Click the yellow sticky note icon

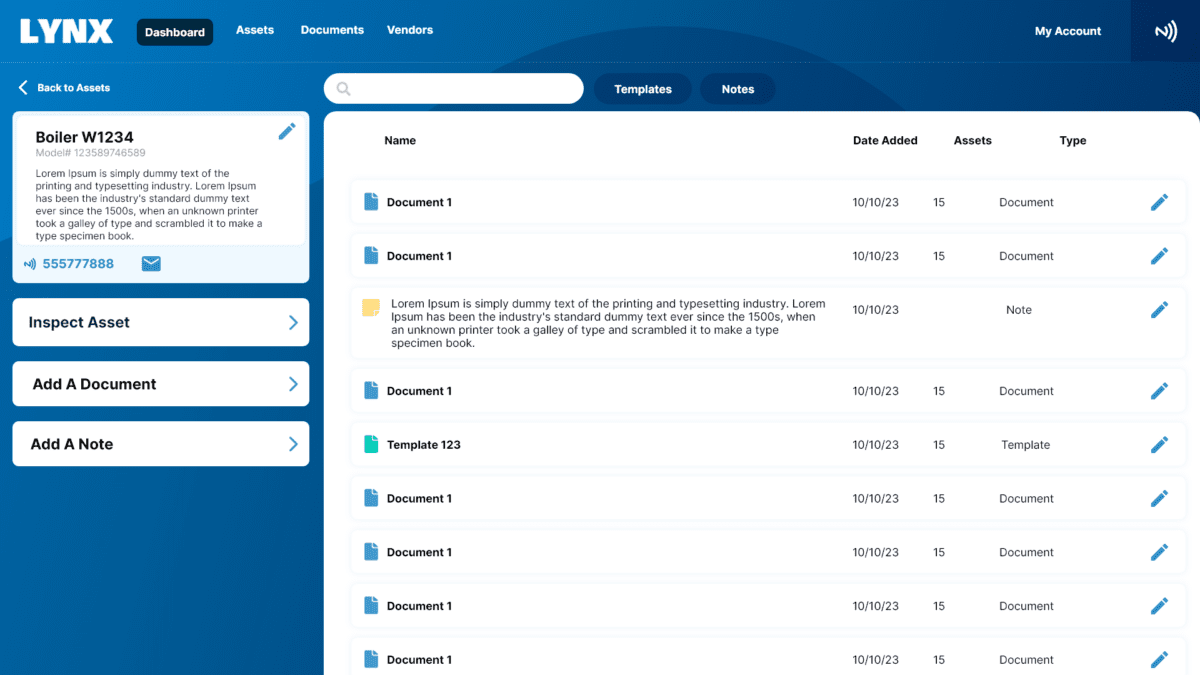click(371, 308)
